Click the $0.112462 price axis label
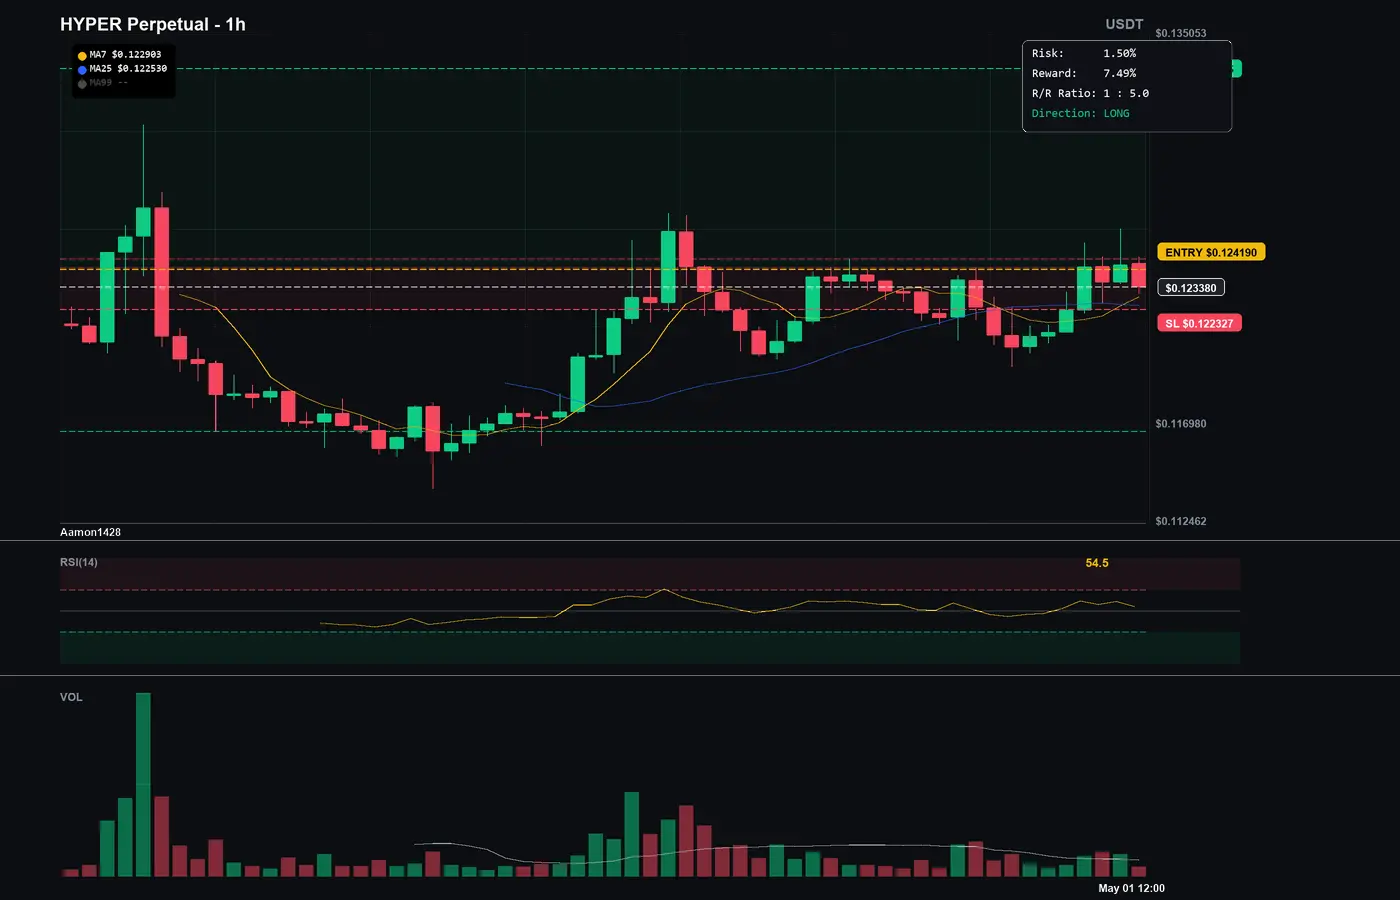Screen dimensions: 1400x900 (1181, 521)
